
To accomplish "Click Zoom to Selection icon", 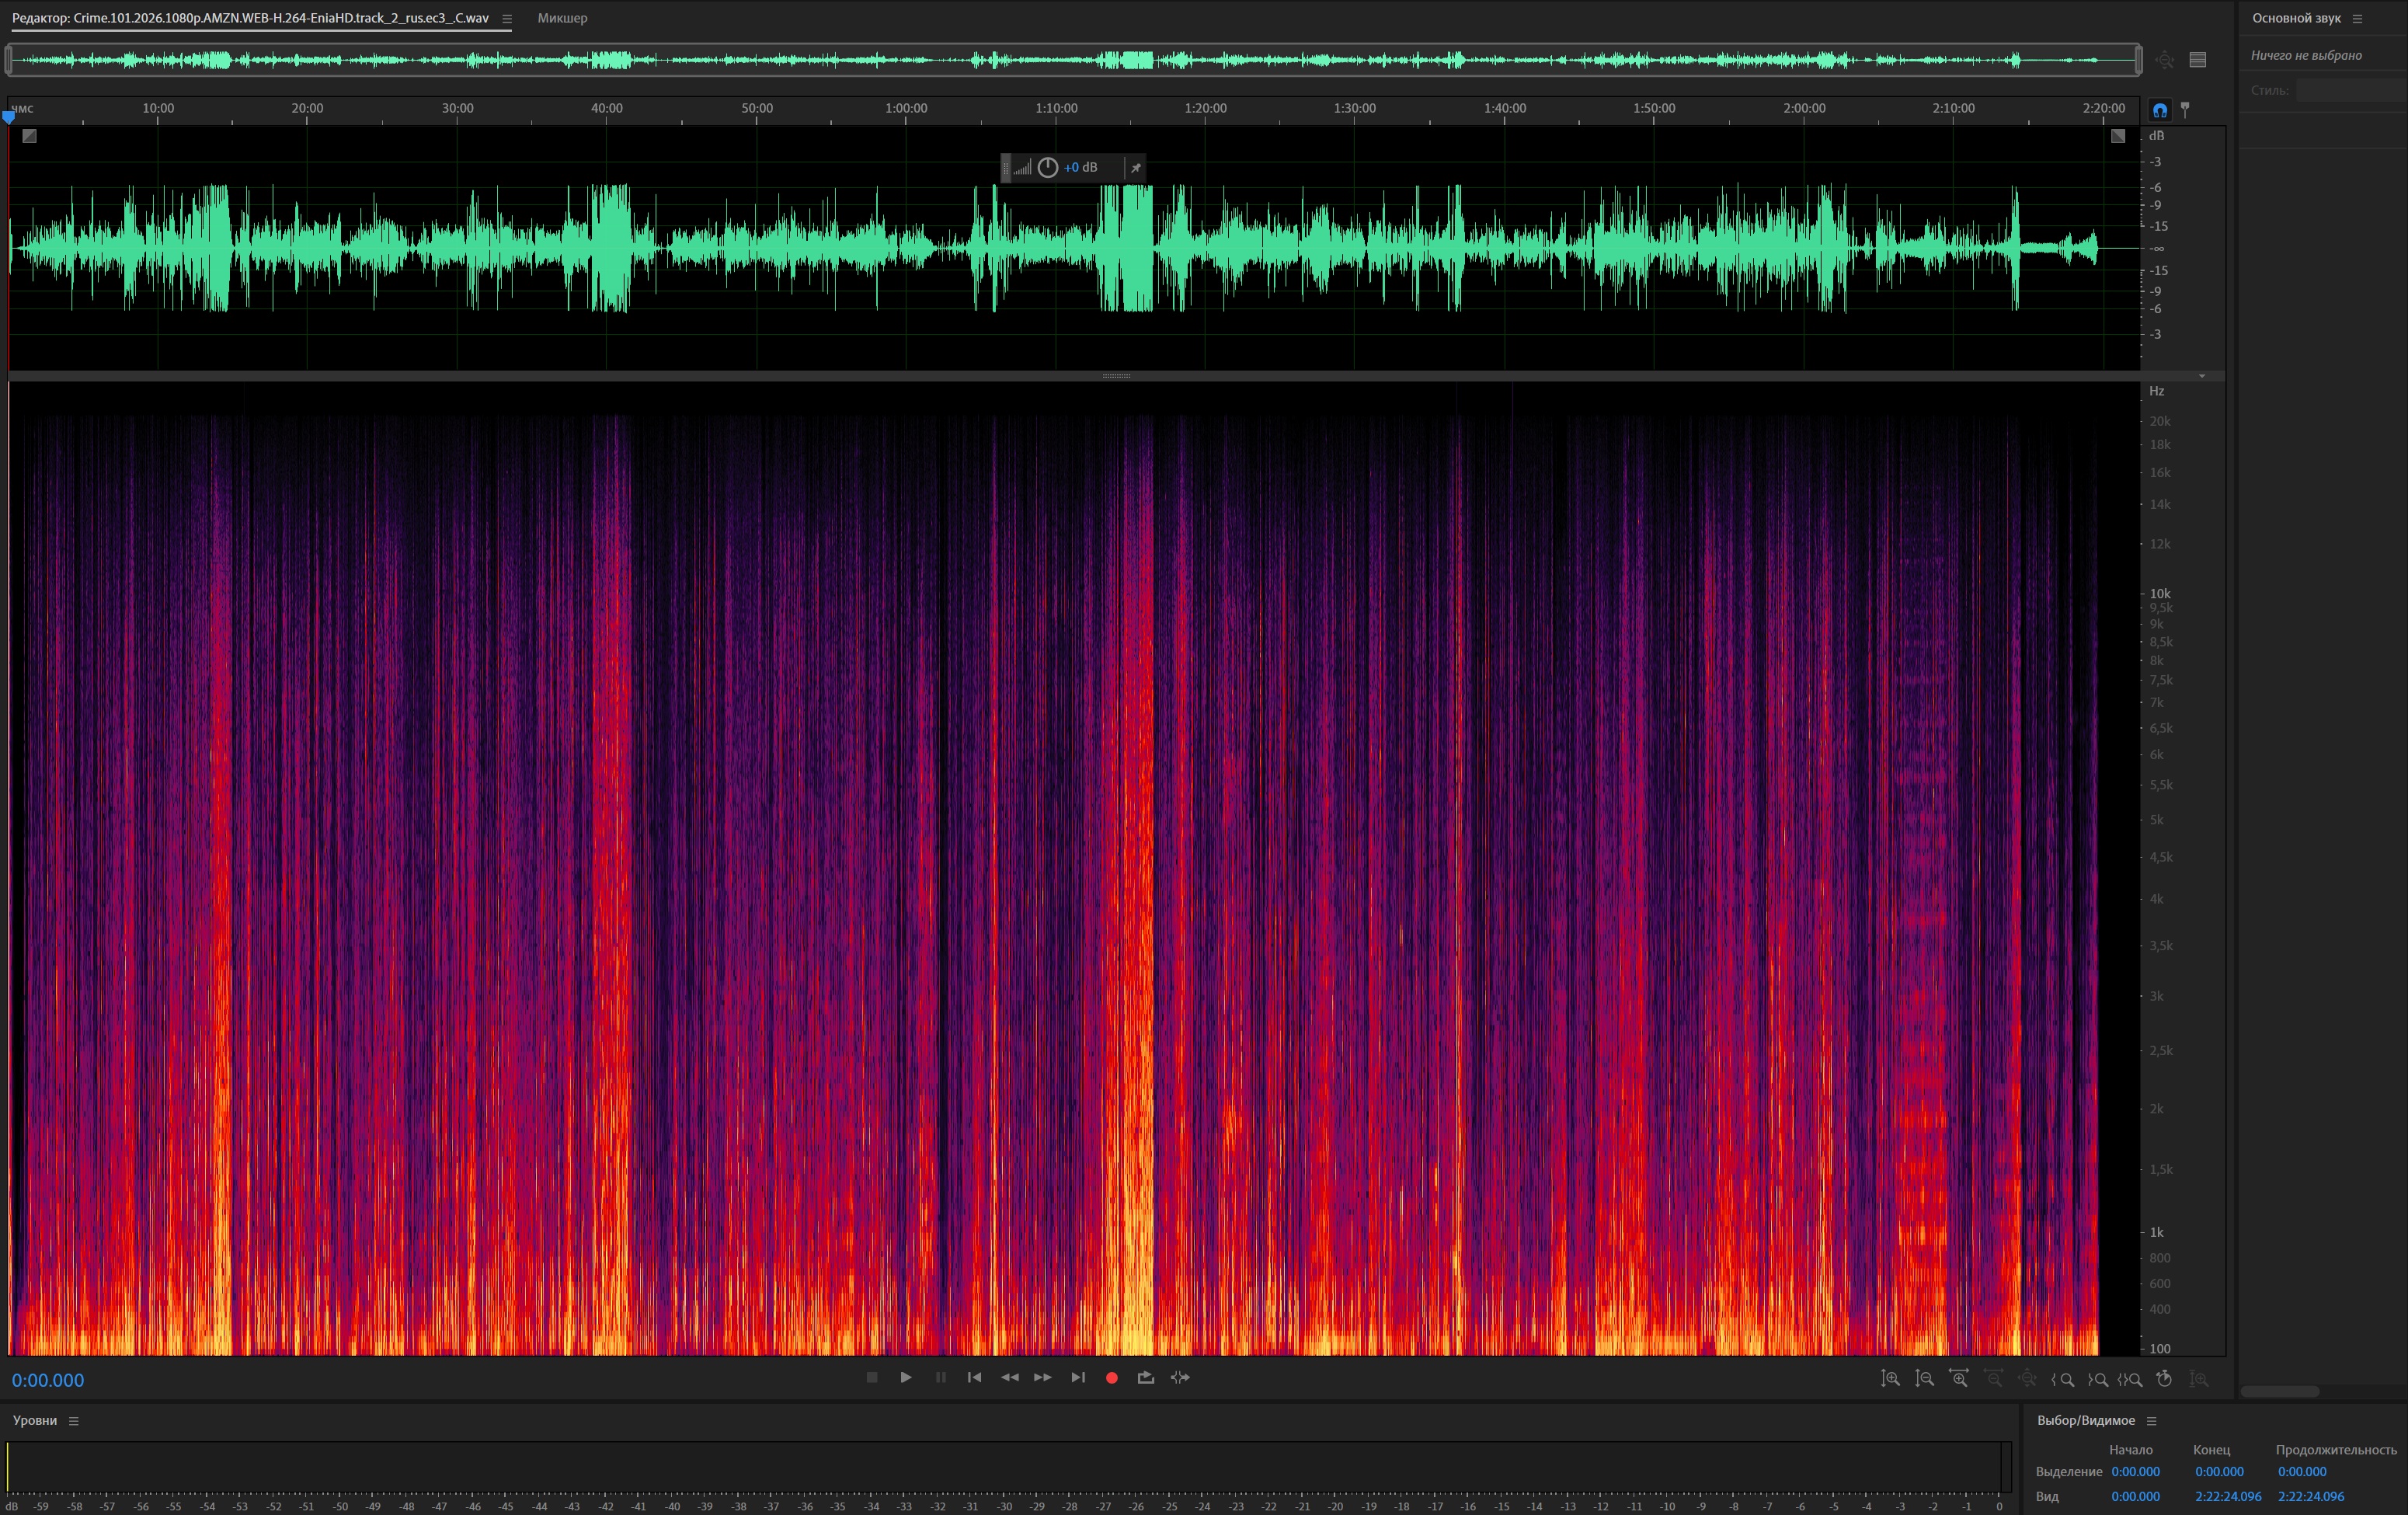I will (x=2131, y=1379).
